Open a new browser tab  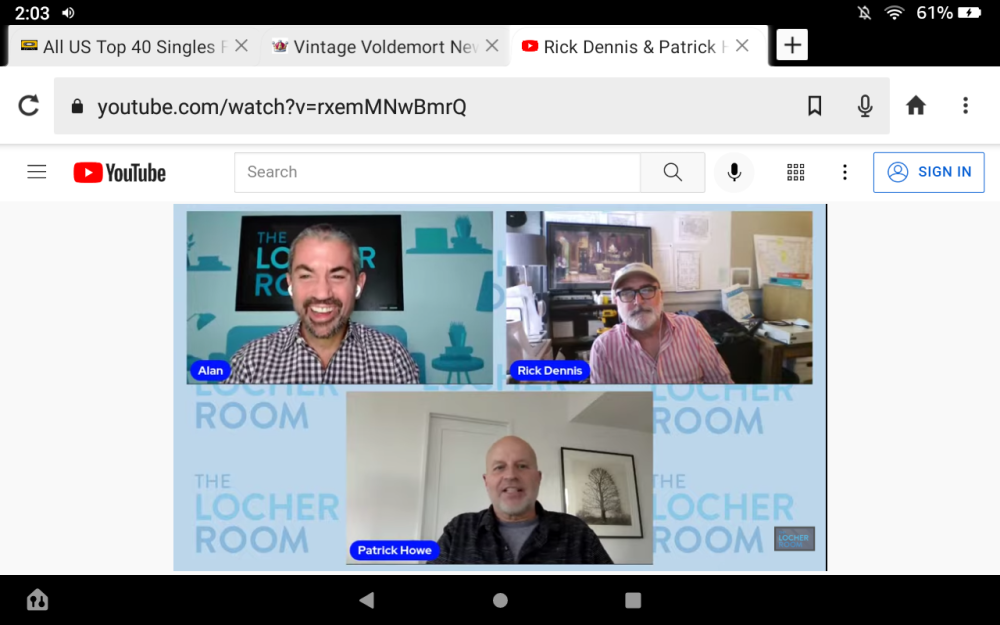pos(792,45)
